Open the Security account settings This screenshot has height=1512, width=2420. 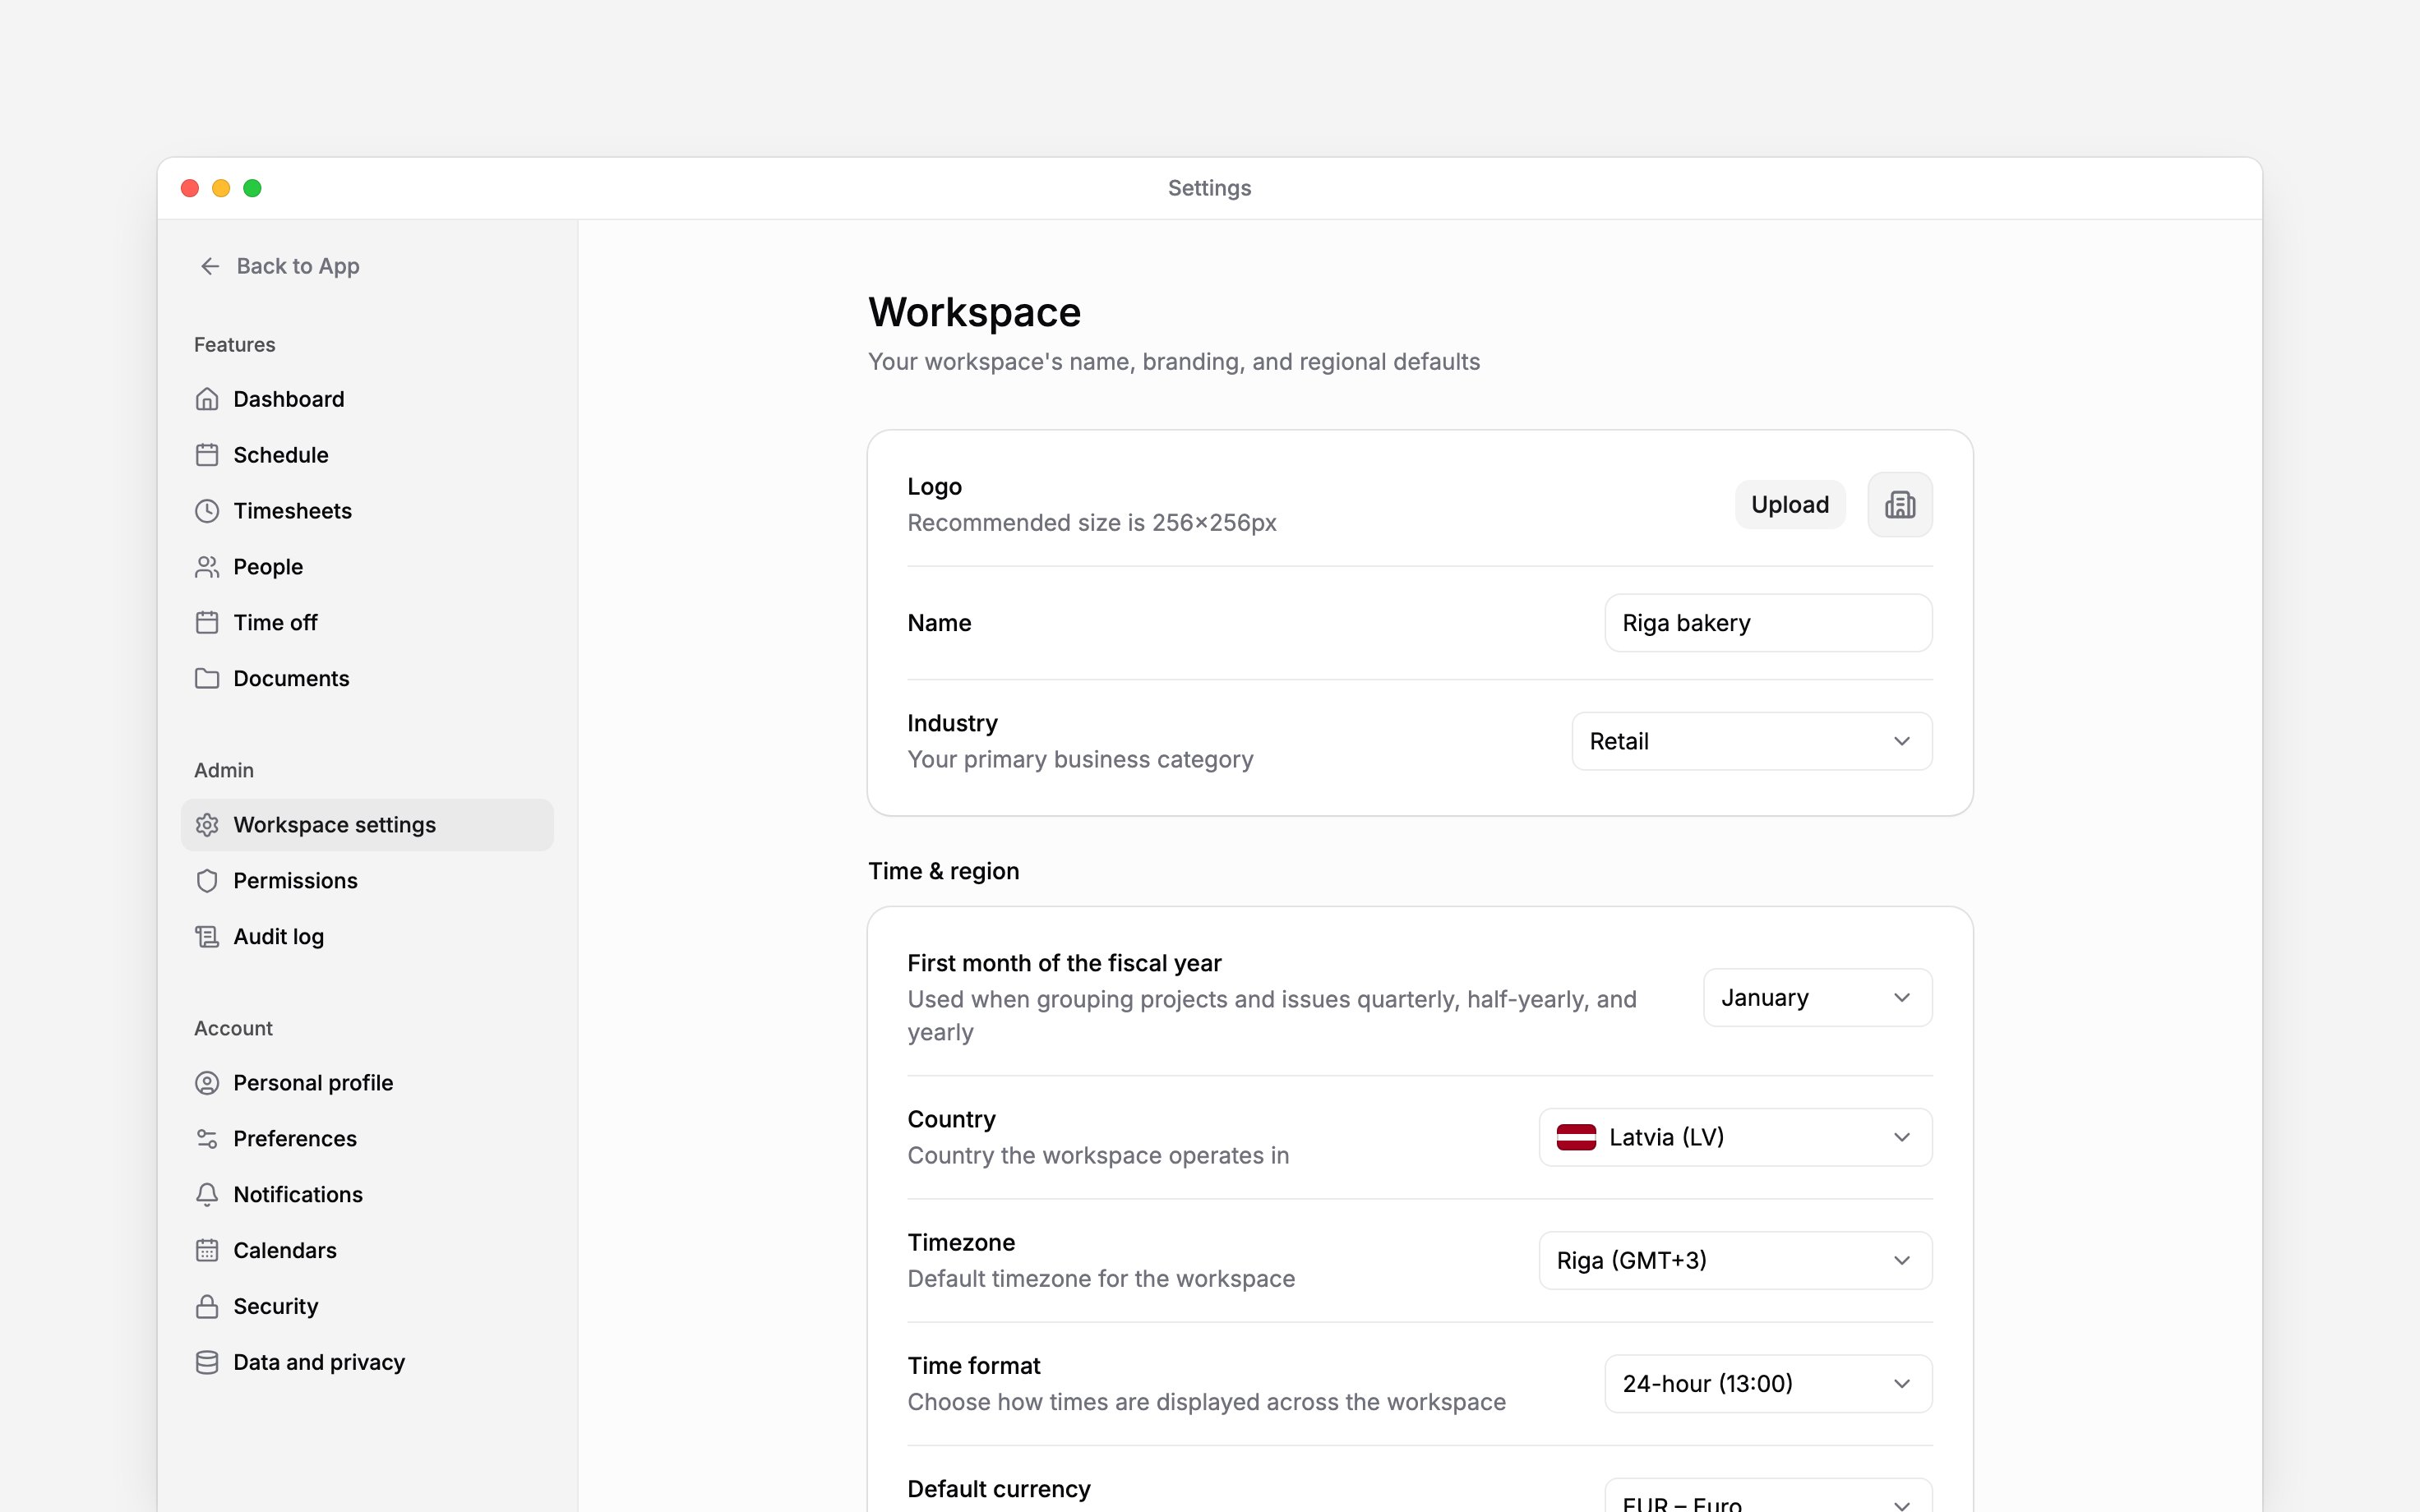(367, 1307)
